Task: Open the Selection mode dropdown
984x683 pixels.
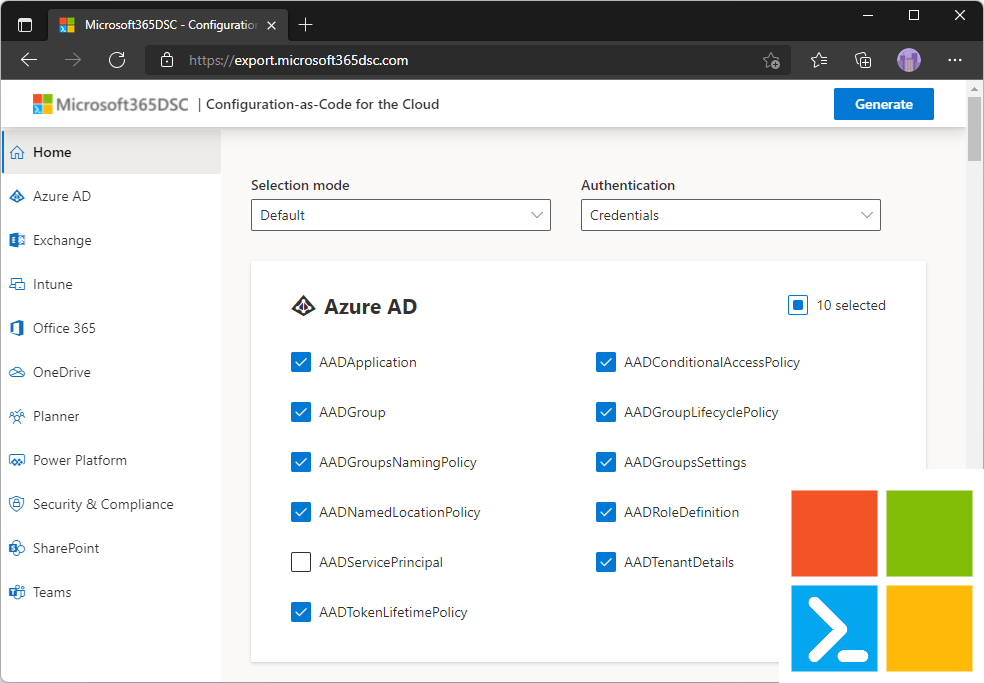Action: point(401,215)
